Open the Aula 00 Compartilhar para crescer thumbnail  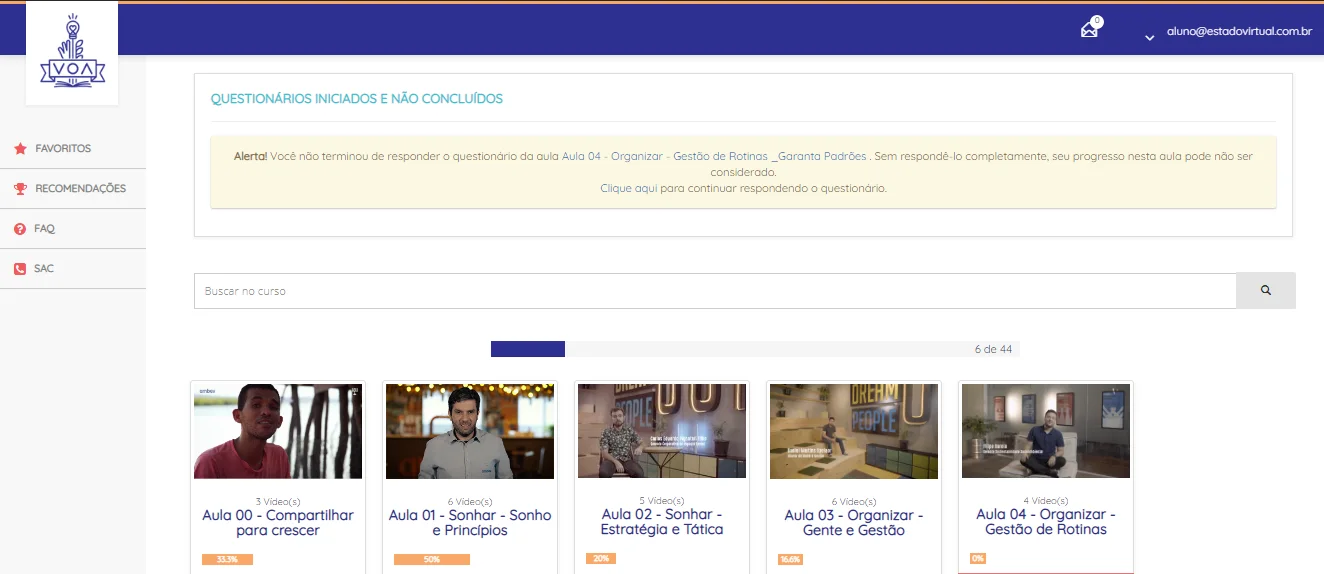(x=278, y=431)
